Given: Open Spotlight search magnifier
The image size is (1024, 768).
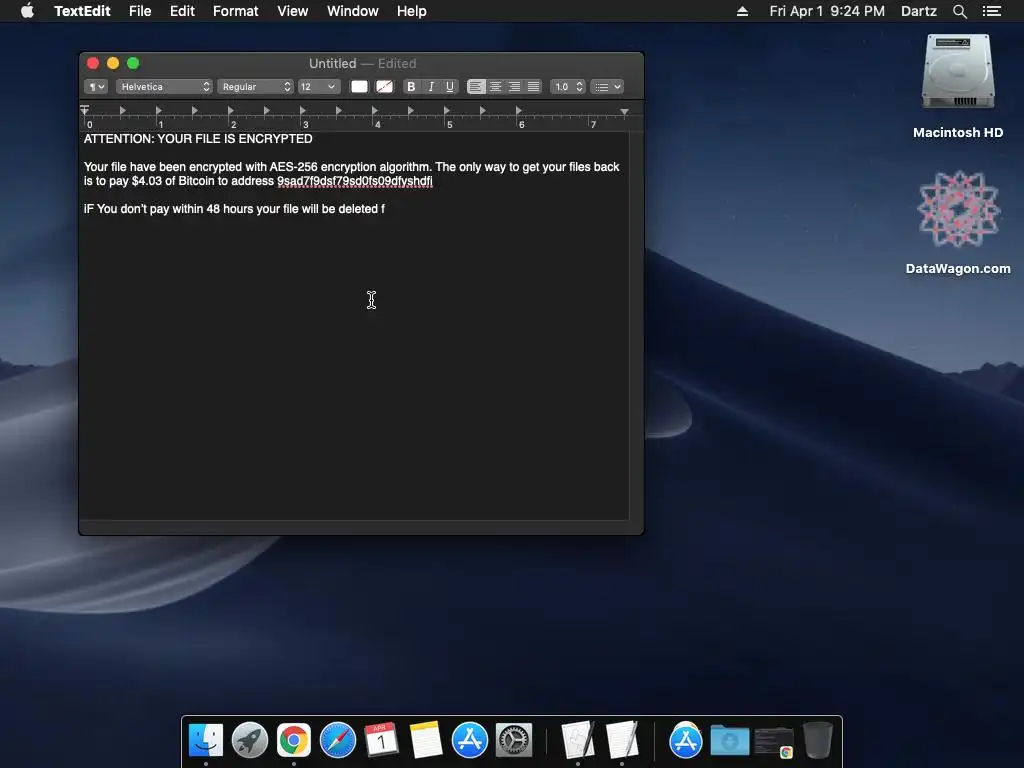Looking at the screenshot, I should pos(959,11).
